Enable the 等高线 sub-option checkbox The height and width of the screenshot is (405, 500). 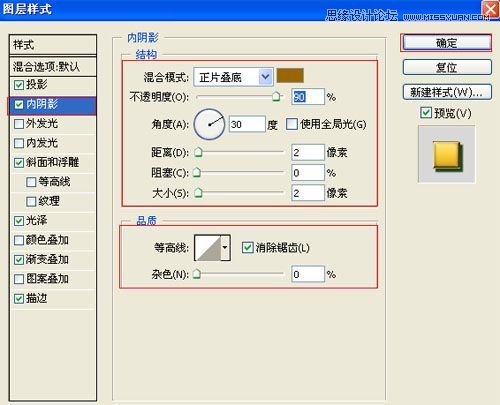point(31,182)
